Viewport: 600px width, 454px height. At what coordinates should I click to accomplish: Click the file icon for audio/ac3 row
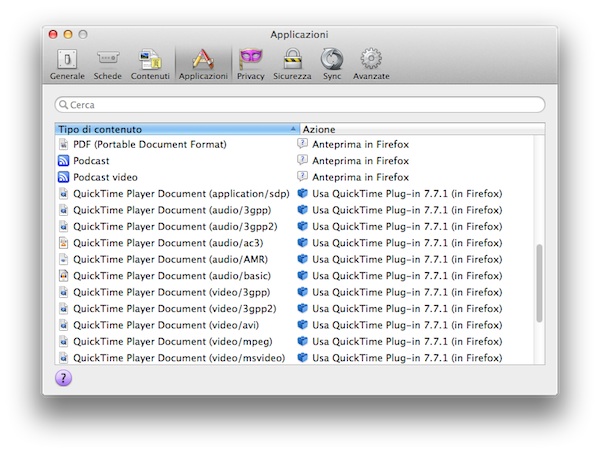click(64, 243)
